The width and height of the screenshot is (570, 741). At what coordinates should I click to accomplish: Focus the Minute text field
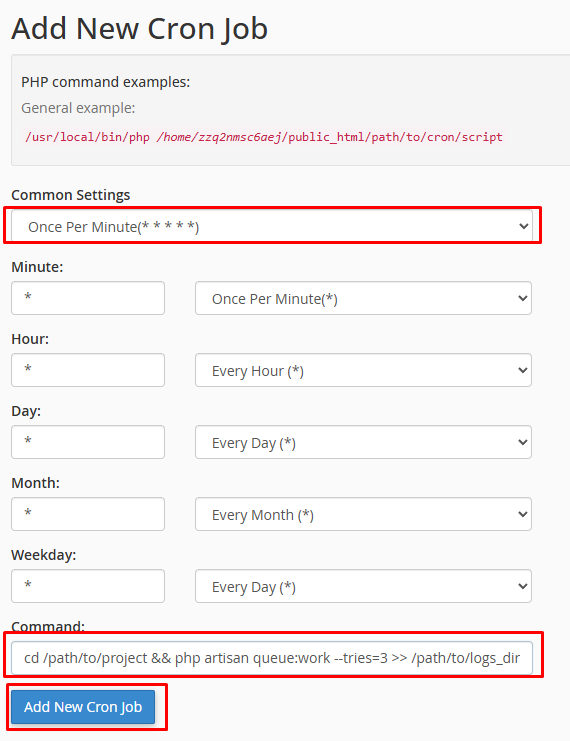point(88,298)
